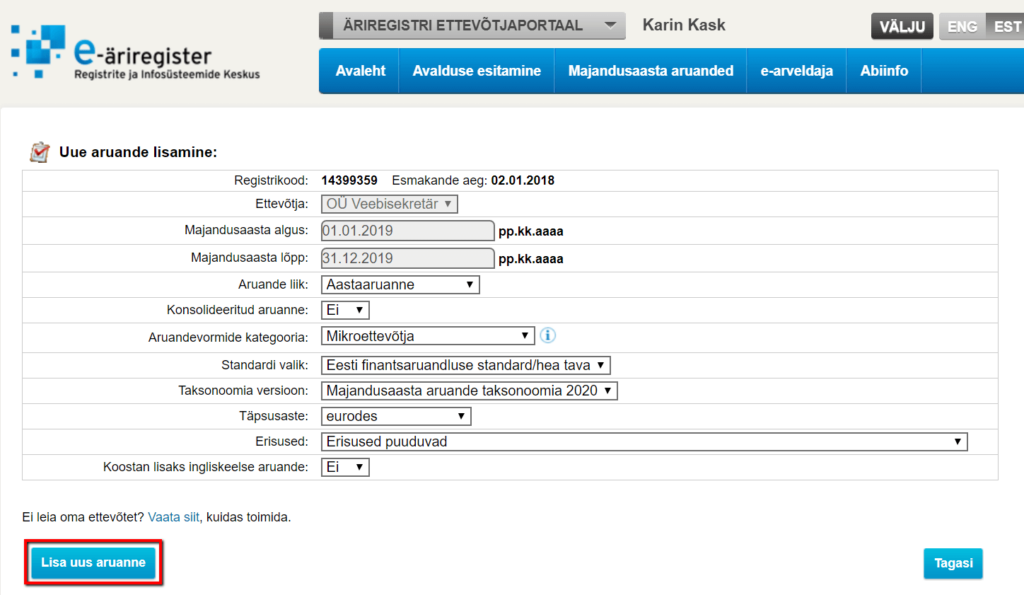Screen dimensions: 1024x595
Task: Open the Avaleht menu tab
Action: [x=360, y=71]
